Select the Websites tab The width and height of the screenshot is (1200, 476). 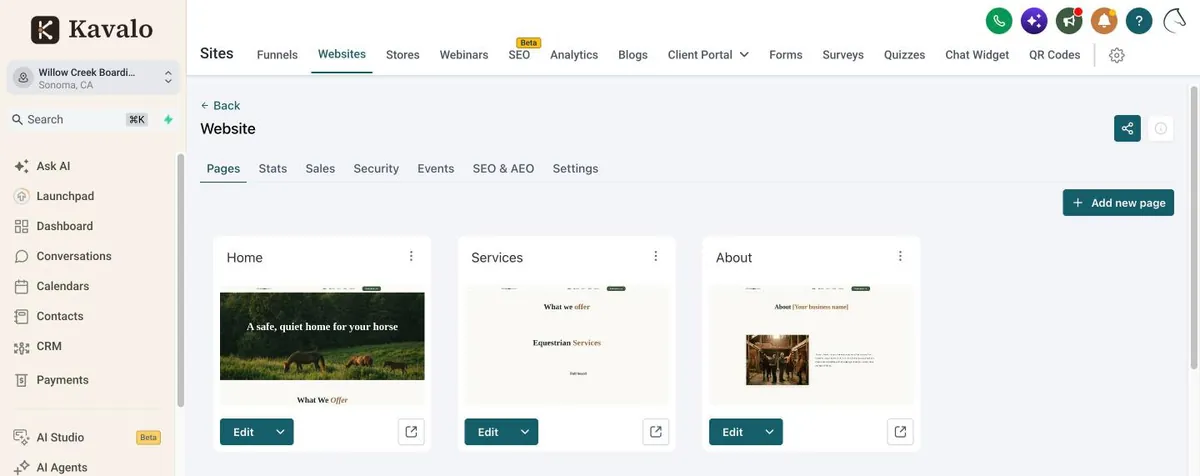coord(342,54)
